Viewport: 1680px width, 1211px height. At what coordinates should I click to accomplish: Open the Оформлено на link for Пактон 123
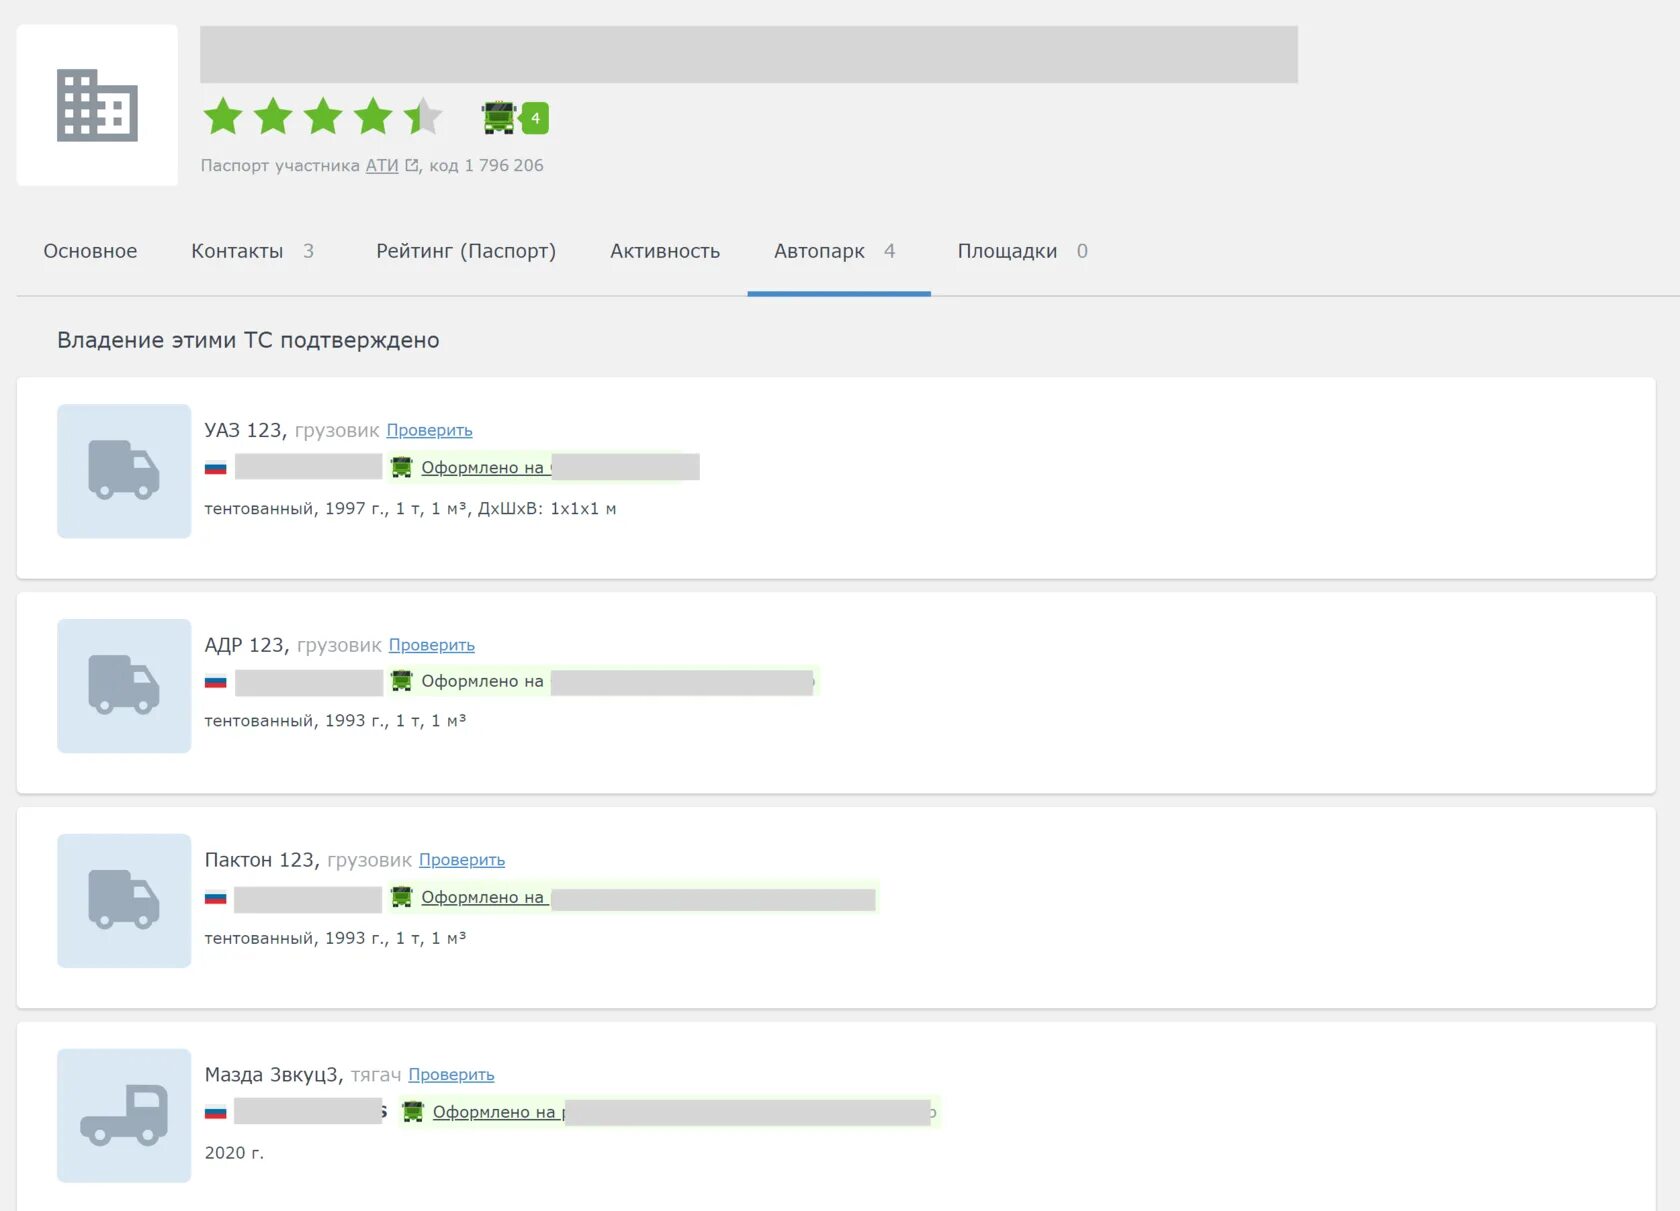(x=485, y=897)
